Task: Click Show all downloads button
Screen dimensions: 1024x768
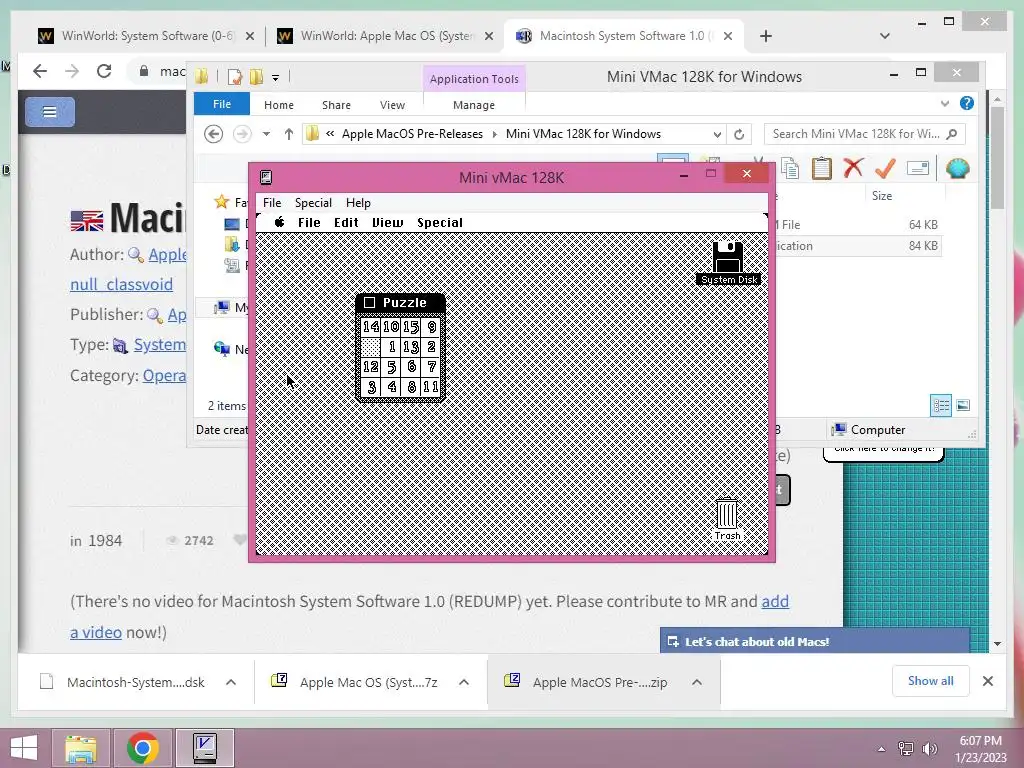Action: point(931,681)
